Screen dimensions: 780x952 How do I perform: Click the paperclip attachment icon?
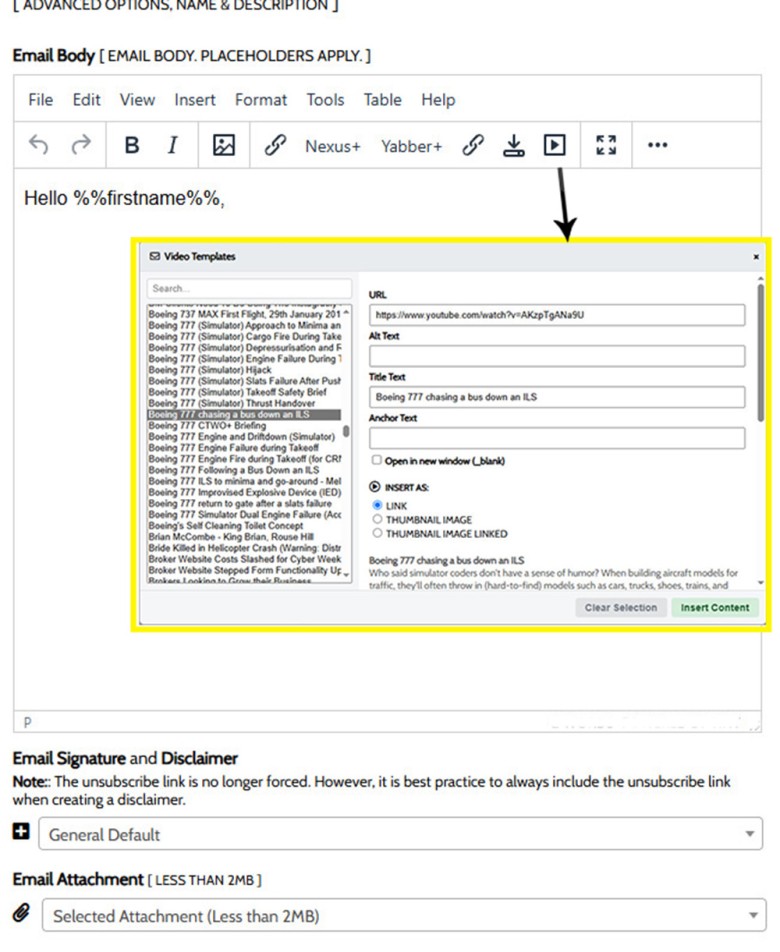(x=21, y=913)
